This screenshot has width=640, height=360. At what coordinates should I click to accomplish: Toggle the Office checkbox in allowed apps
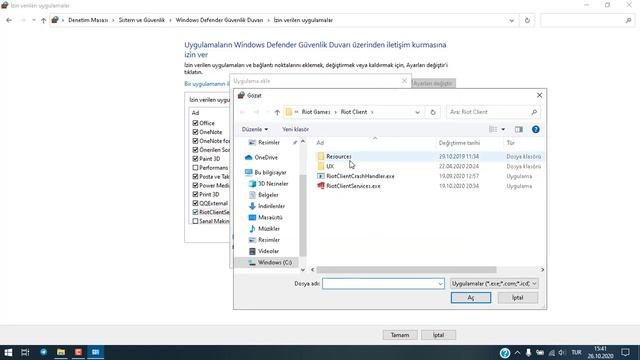click(195, 123)
